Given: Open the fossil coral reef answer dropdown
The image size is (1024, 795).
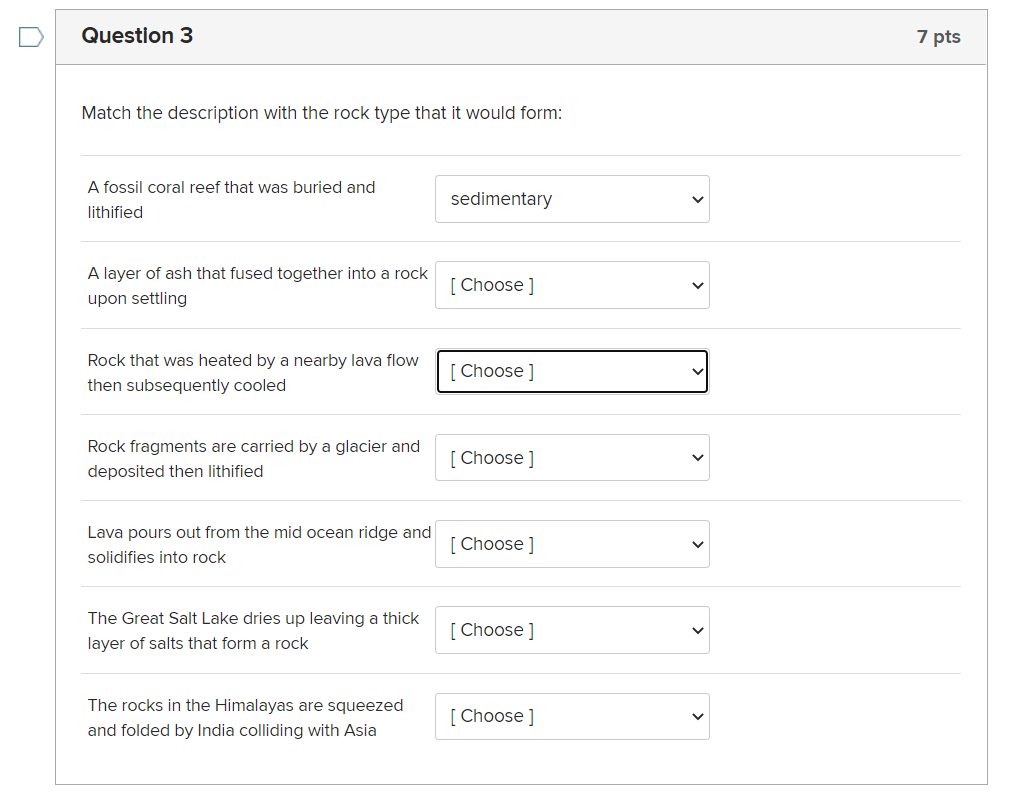Looking at the screenshot, I should (572, 199).
